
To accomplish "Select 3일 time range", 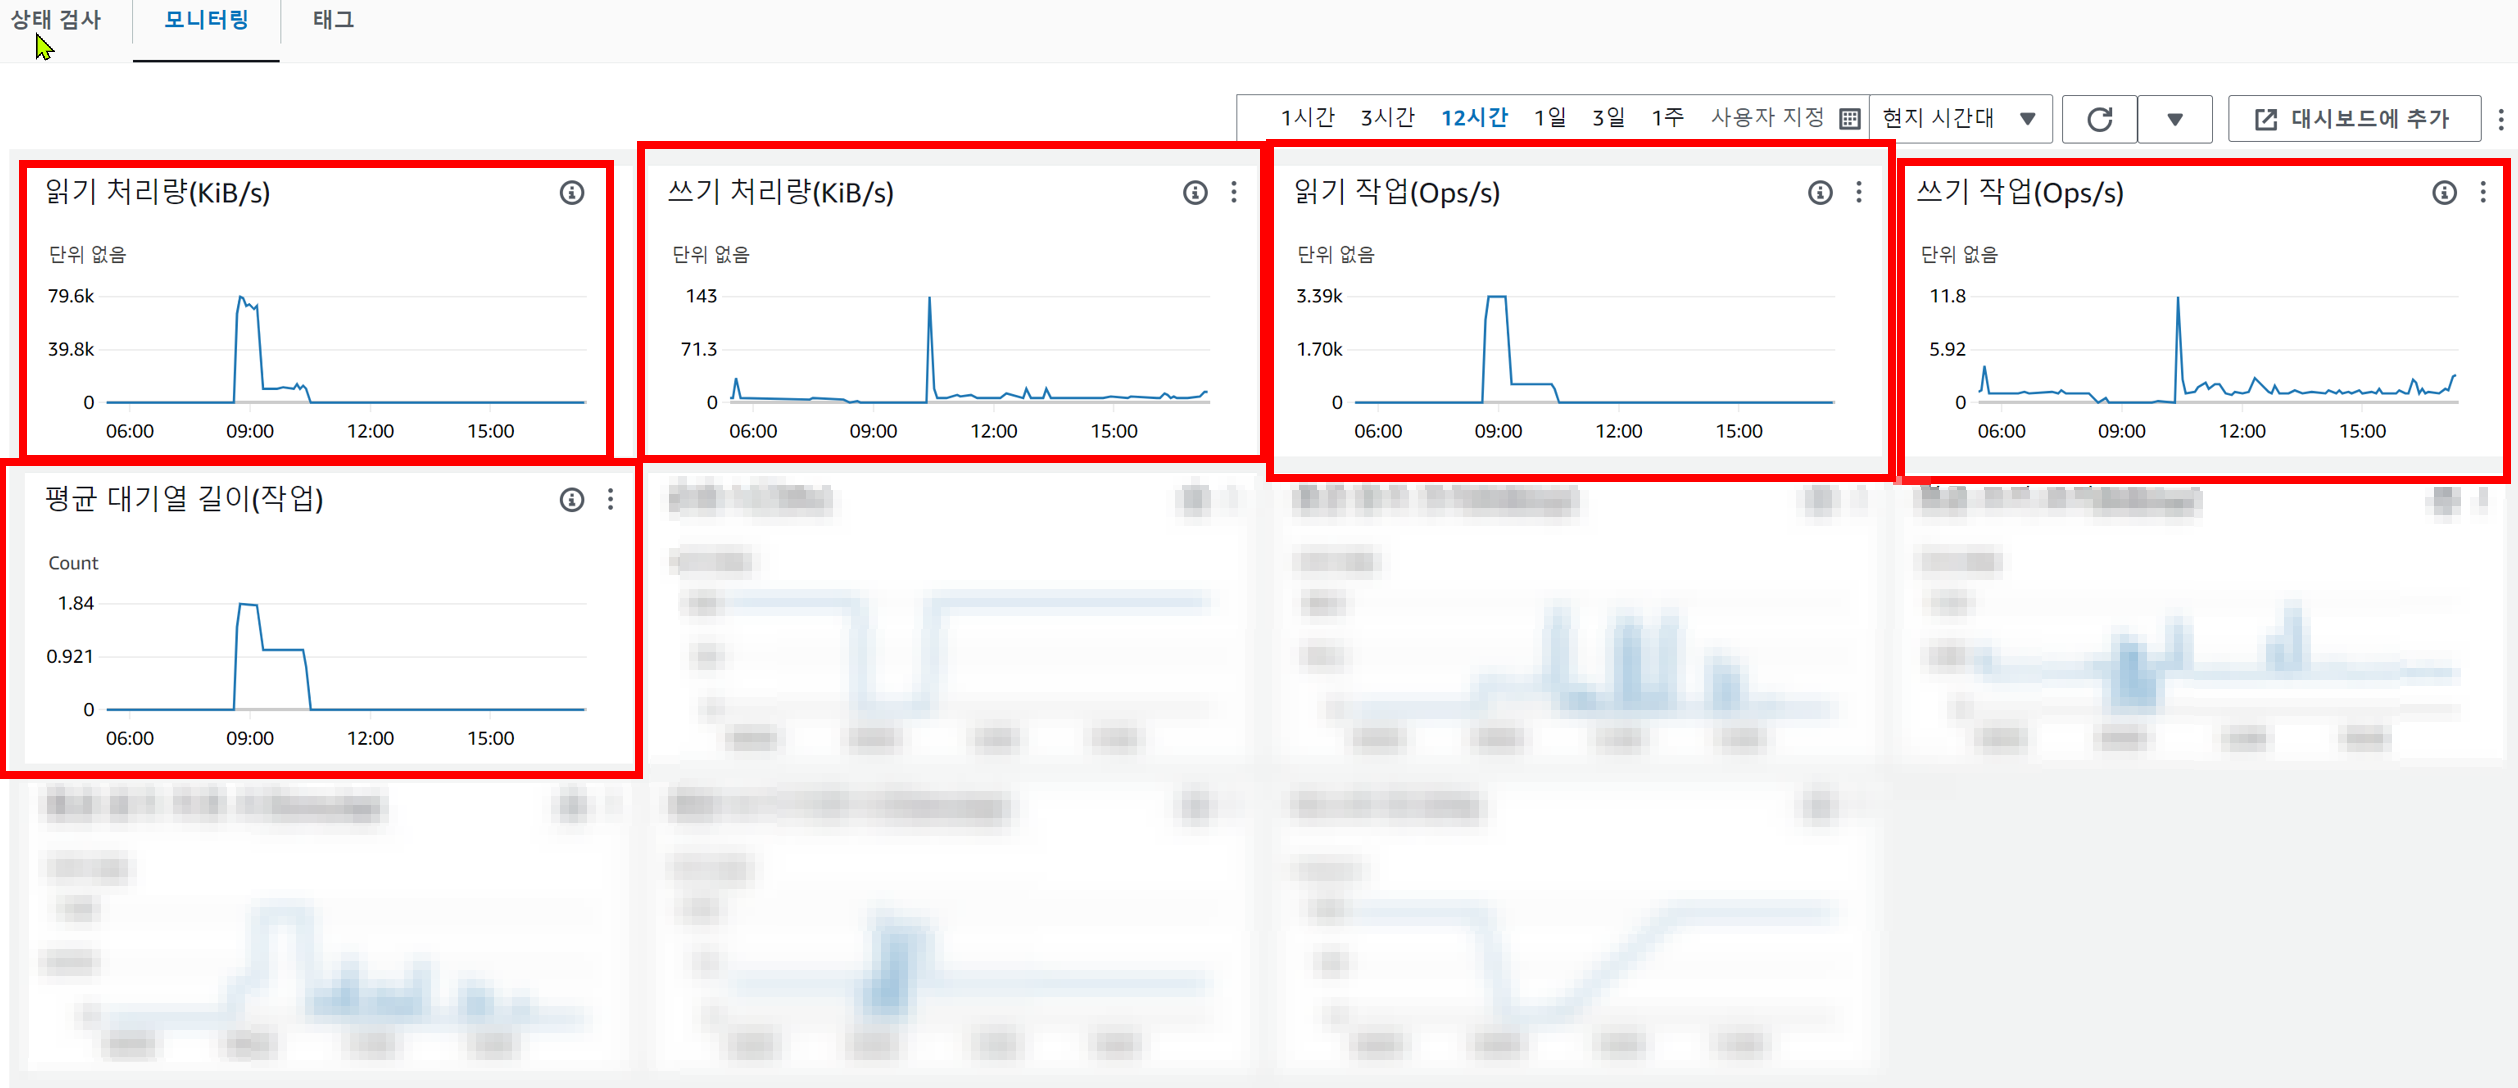I will (x=1608, y=118).
